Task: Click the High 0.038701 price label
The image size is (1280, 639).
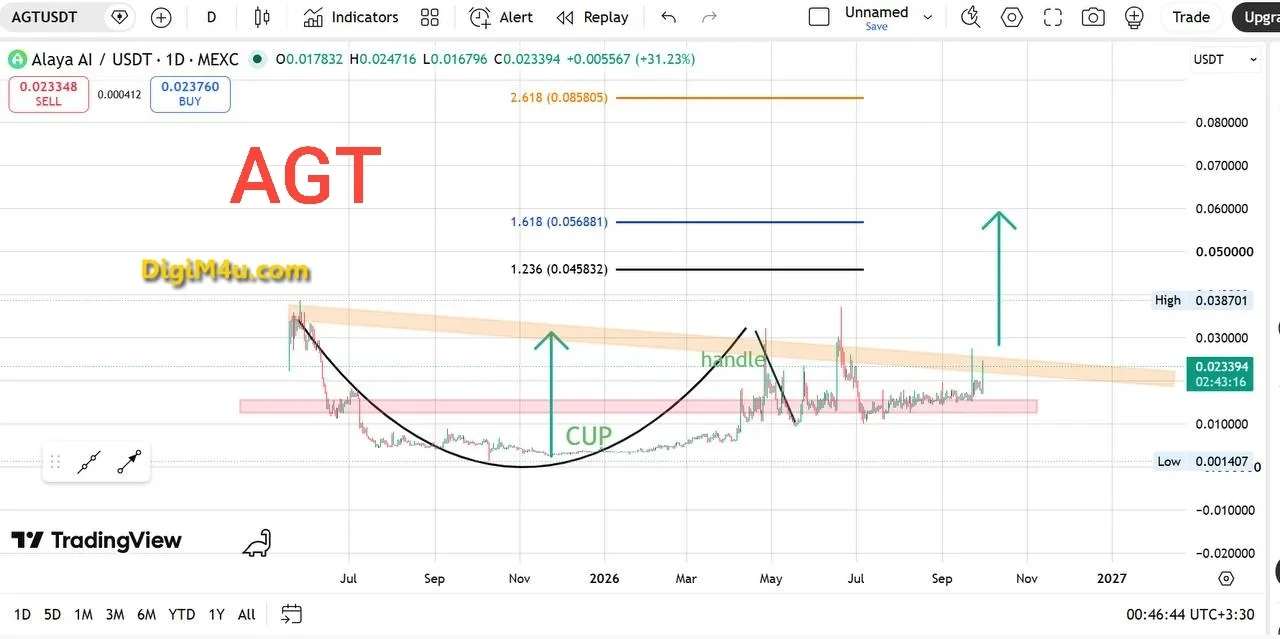Action: coord(1201,300)
